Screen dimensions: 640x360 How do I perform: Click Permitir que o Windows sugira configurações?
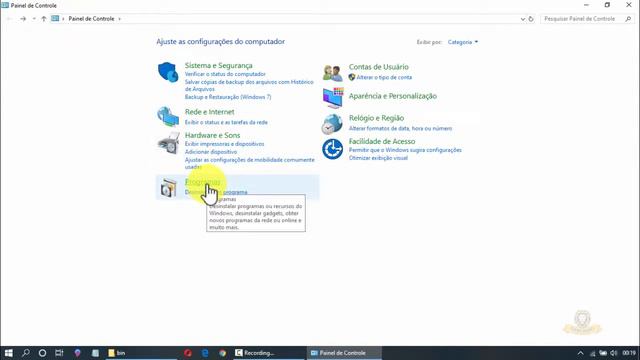[x=405, y=150]
